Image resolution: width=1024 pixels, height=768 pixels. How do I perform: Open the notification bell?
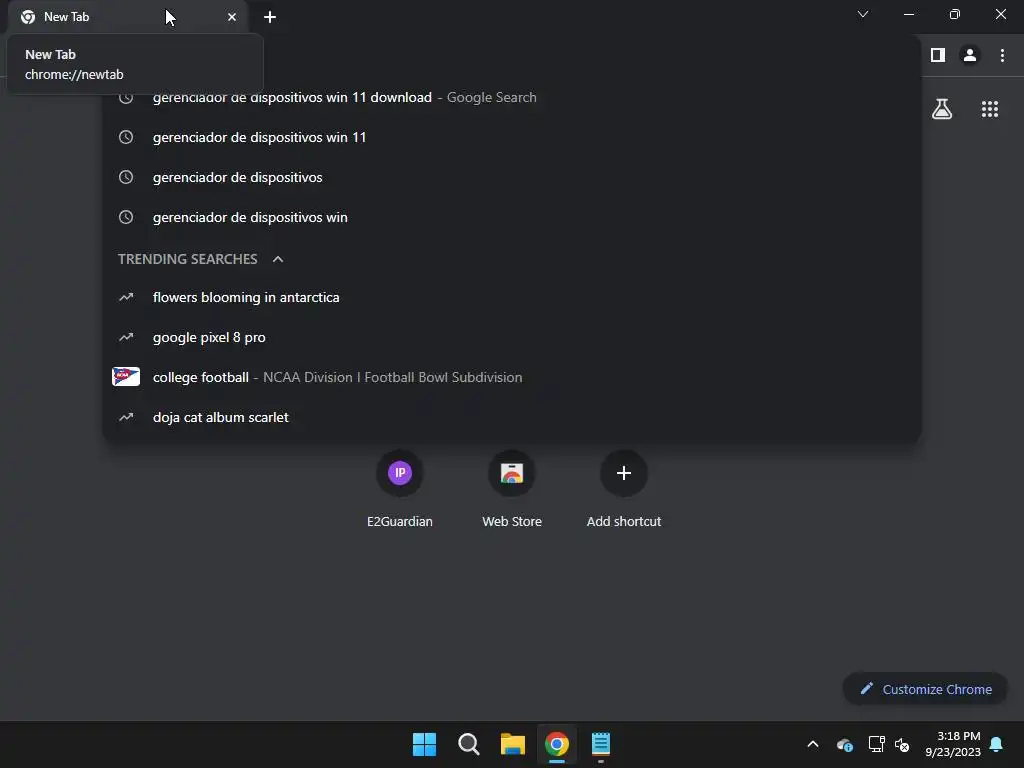point(997,744)
